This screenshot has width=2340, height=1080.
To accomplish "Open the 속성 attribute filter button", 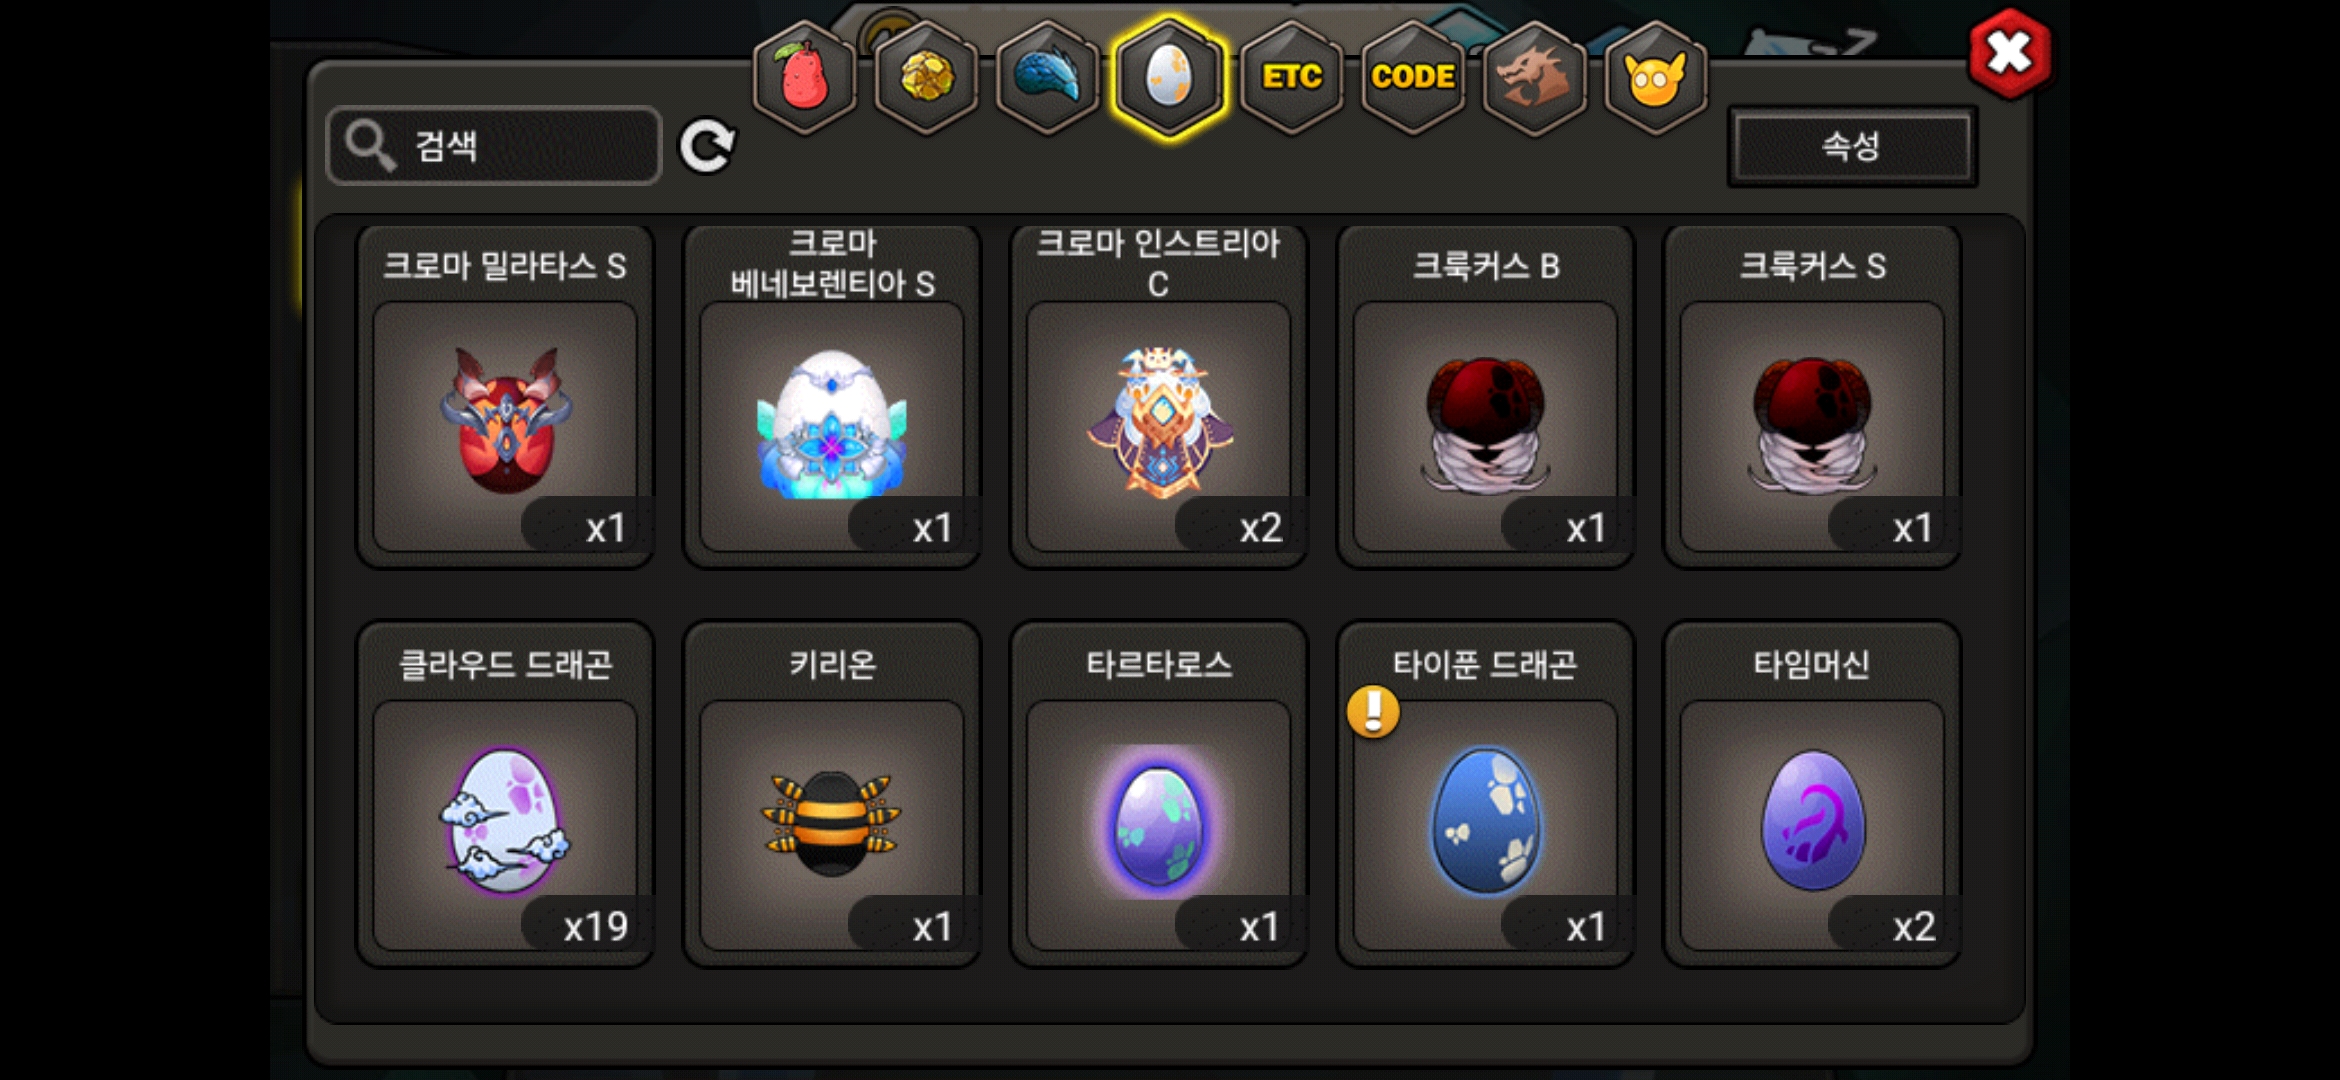I will point(1852,146).
